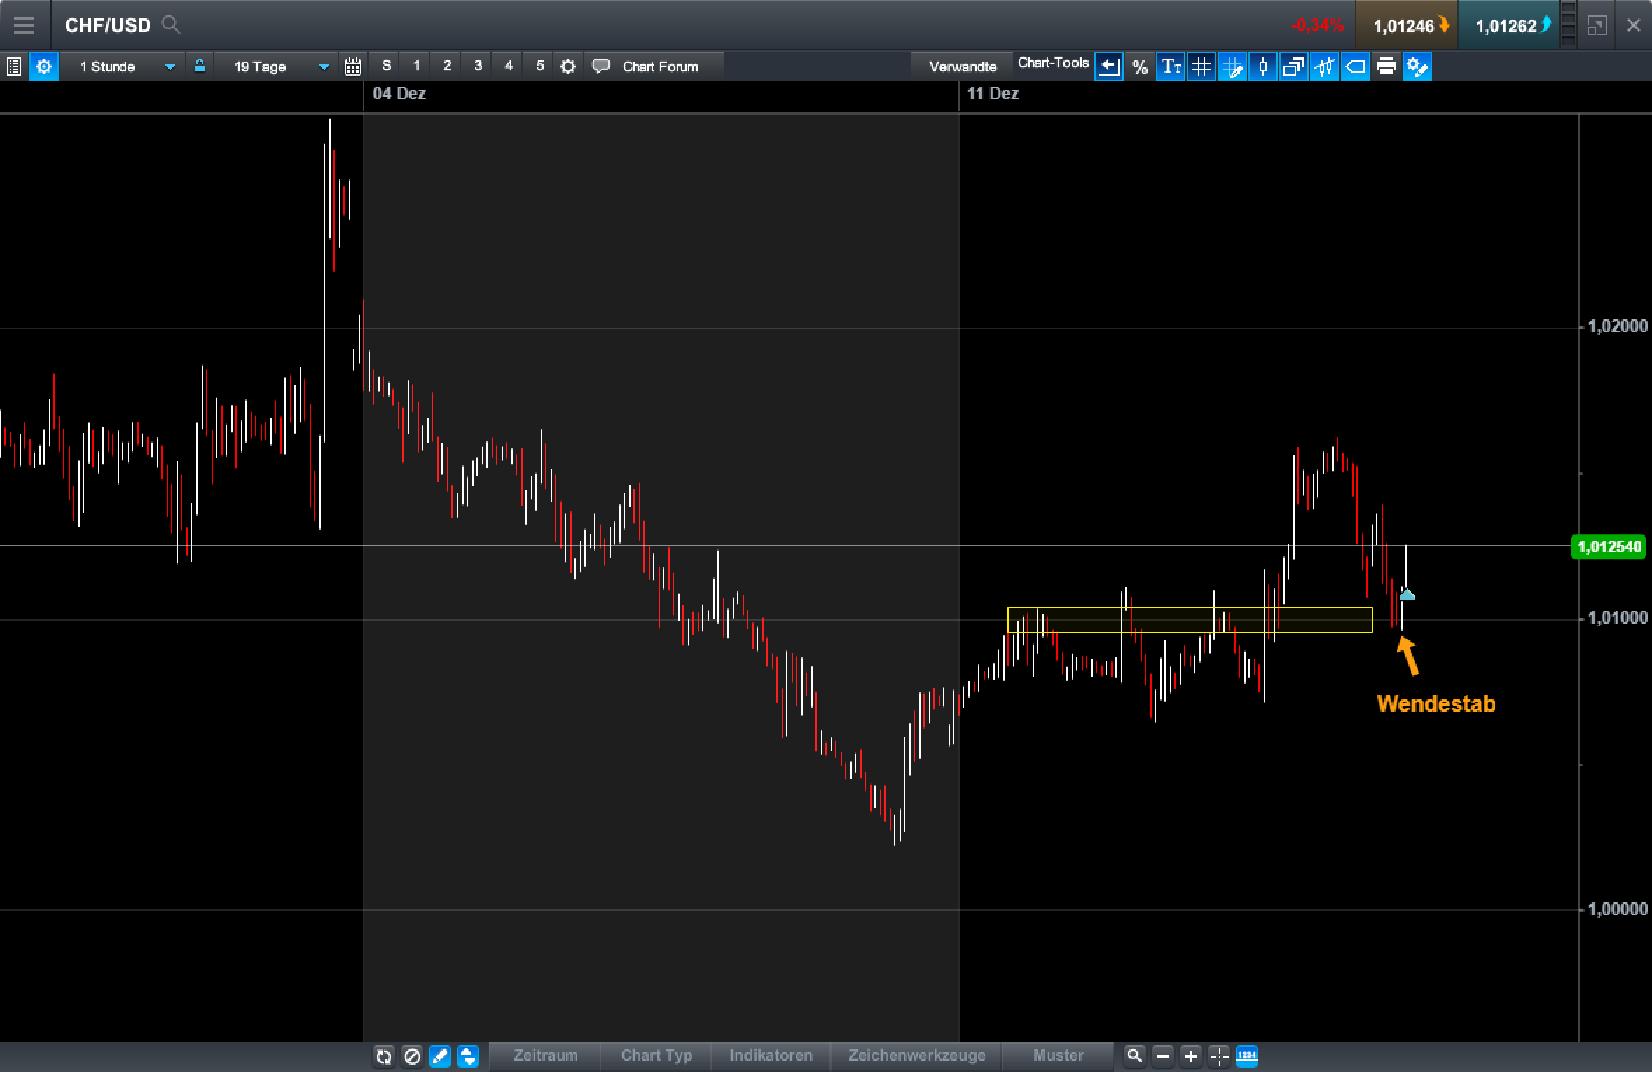Select the 5-minute timeframe button

[x=539, y=66]
